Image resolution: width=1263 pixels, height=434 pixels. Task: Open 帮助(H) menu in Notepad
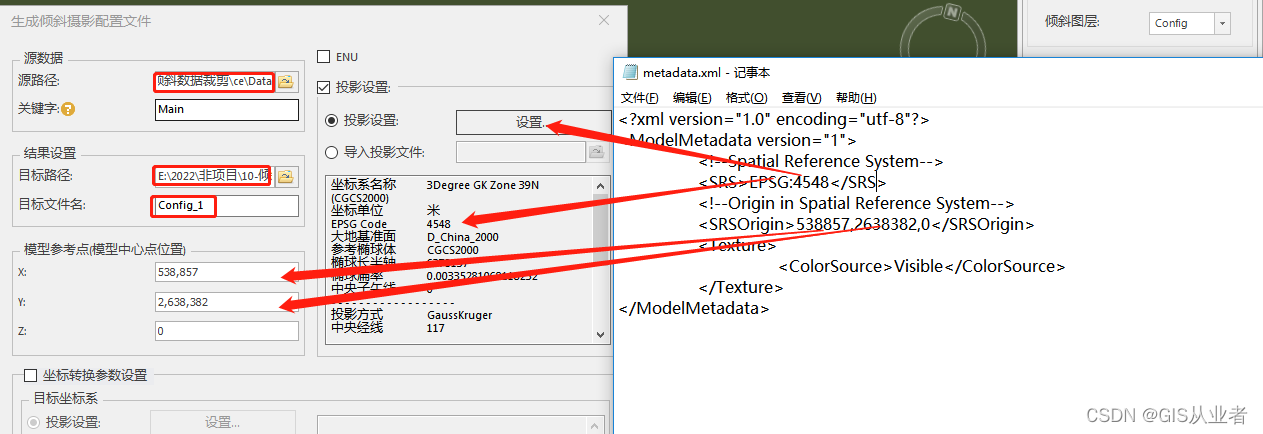[x=856, y=97]
